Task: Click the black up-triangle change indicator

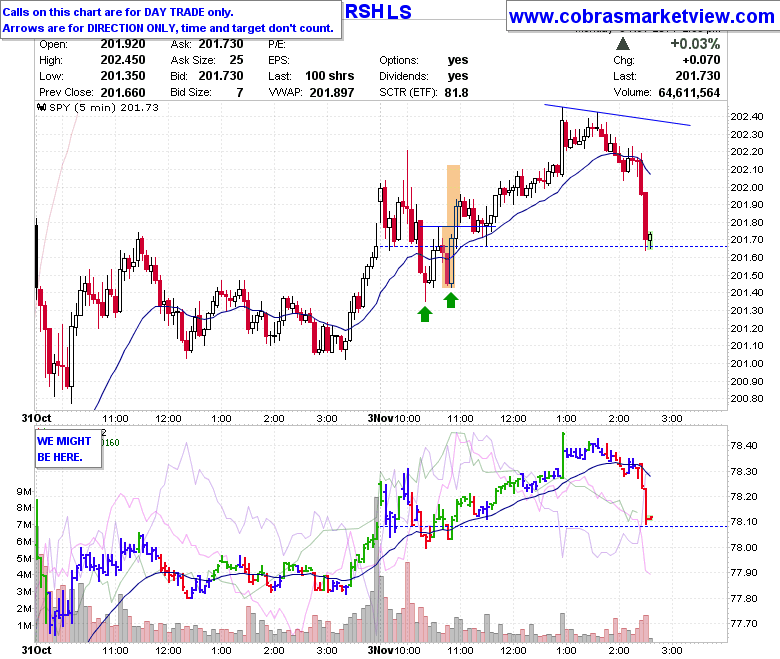Action: (x=623, y=44)
